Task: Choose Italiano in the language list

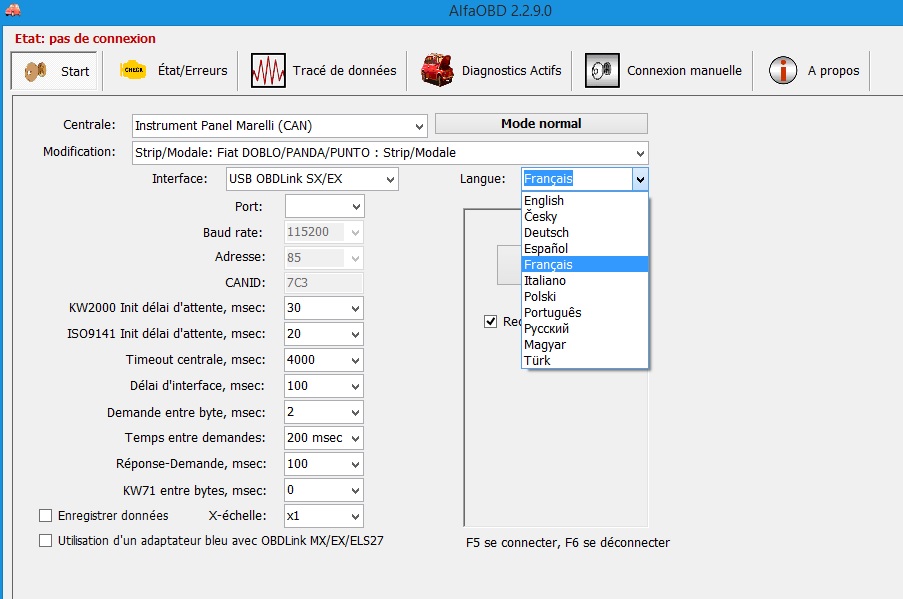Action: click(545, 281)
